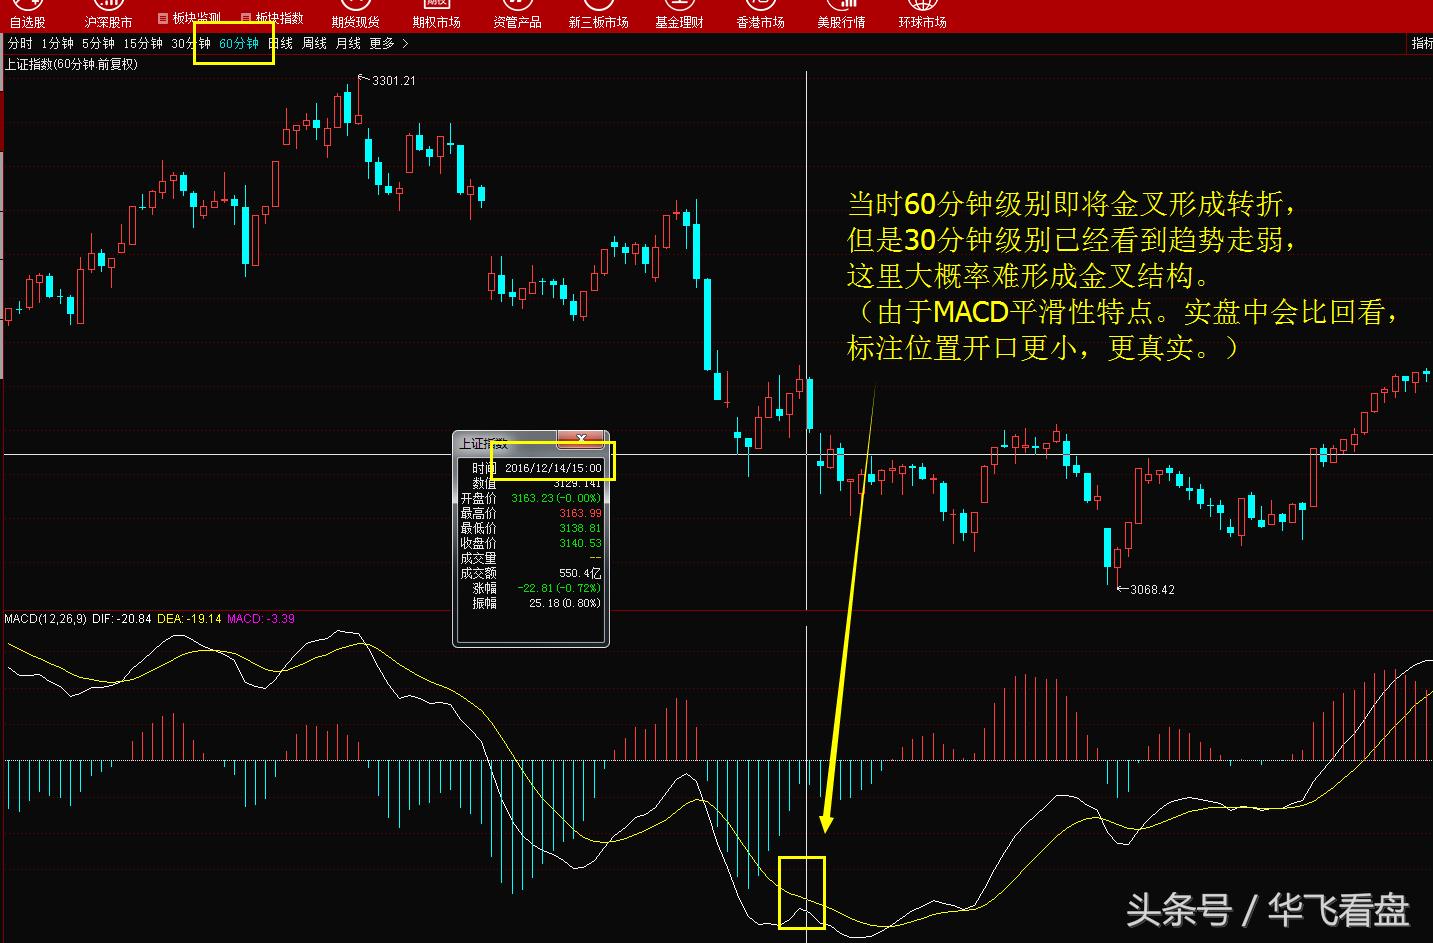The width and height of the screenshot is (1433, 943).
Task: Switch to 香港市场 Hong Kong market
Action: point(760,14)
